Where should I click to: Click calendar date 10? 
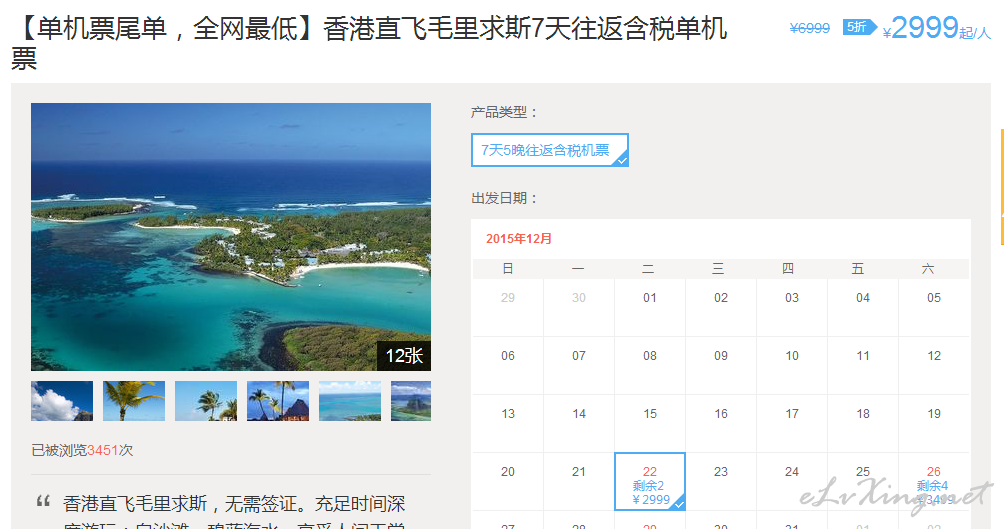792,355
